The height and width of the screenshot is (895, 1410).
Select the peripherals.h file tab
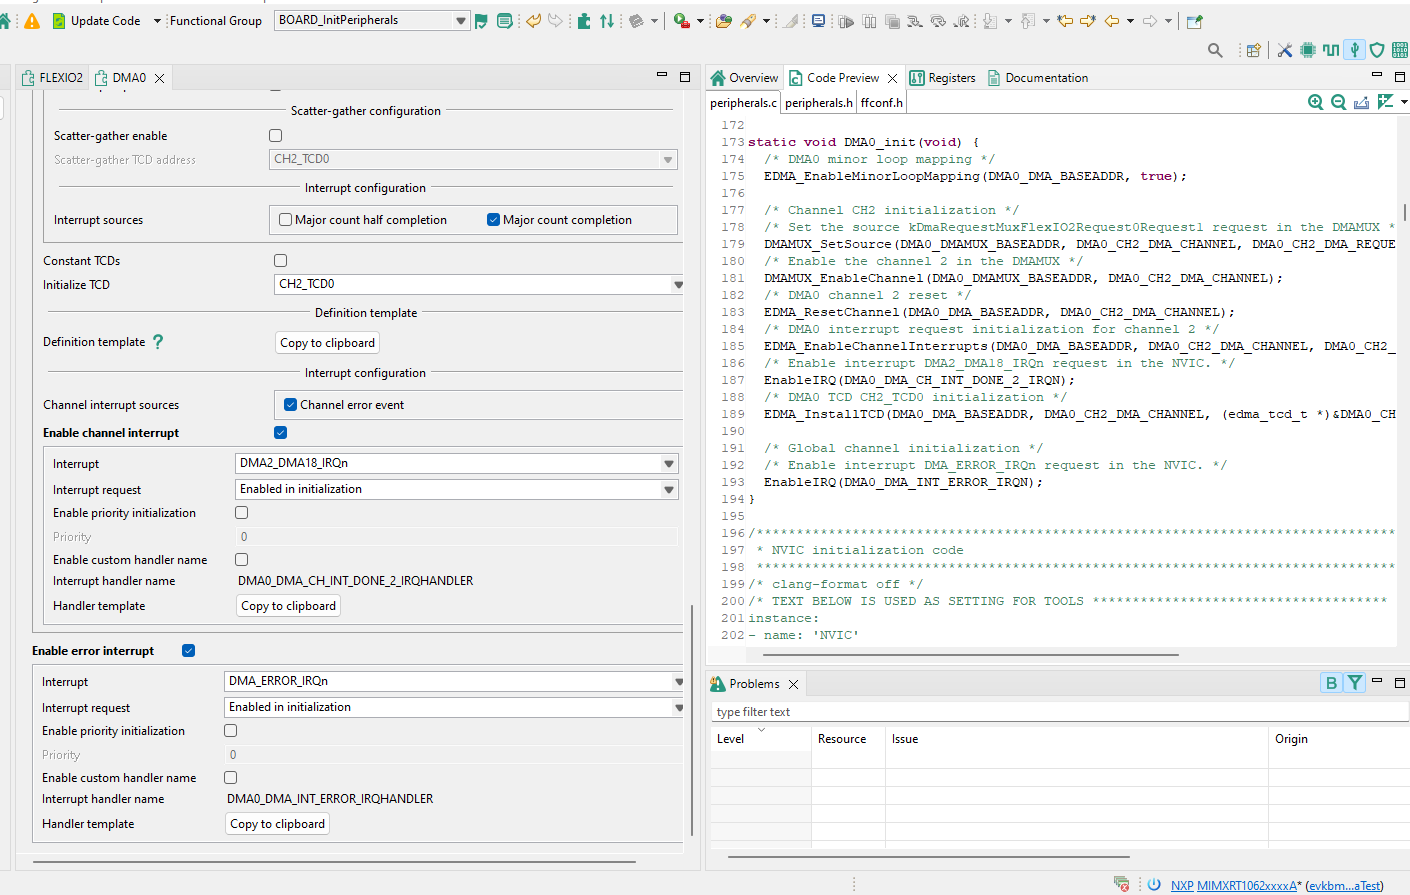click(818, 103)
